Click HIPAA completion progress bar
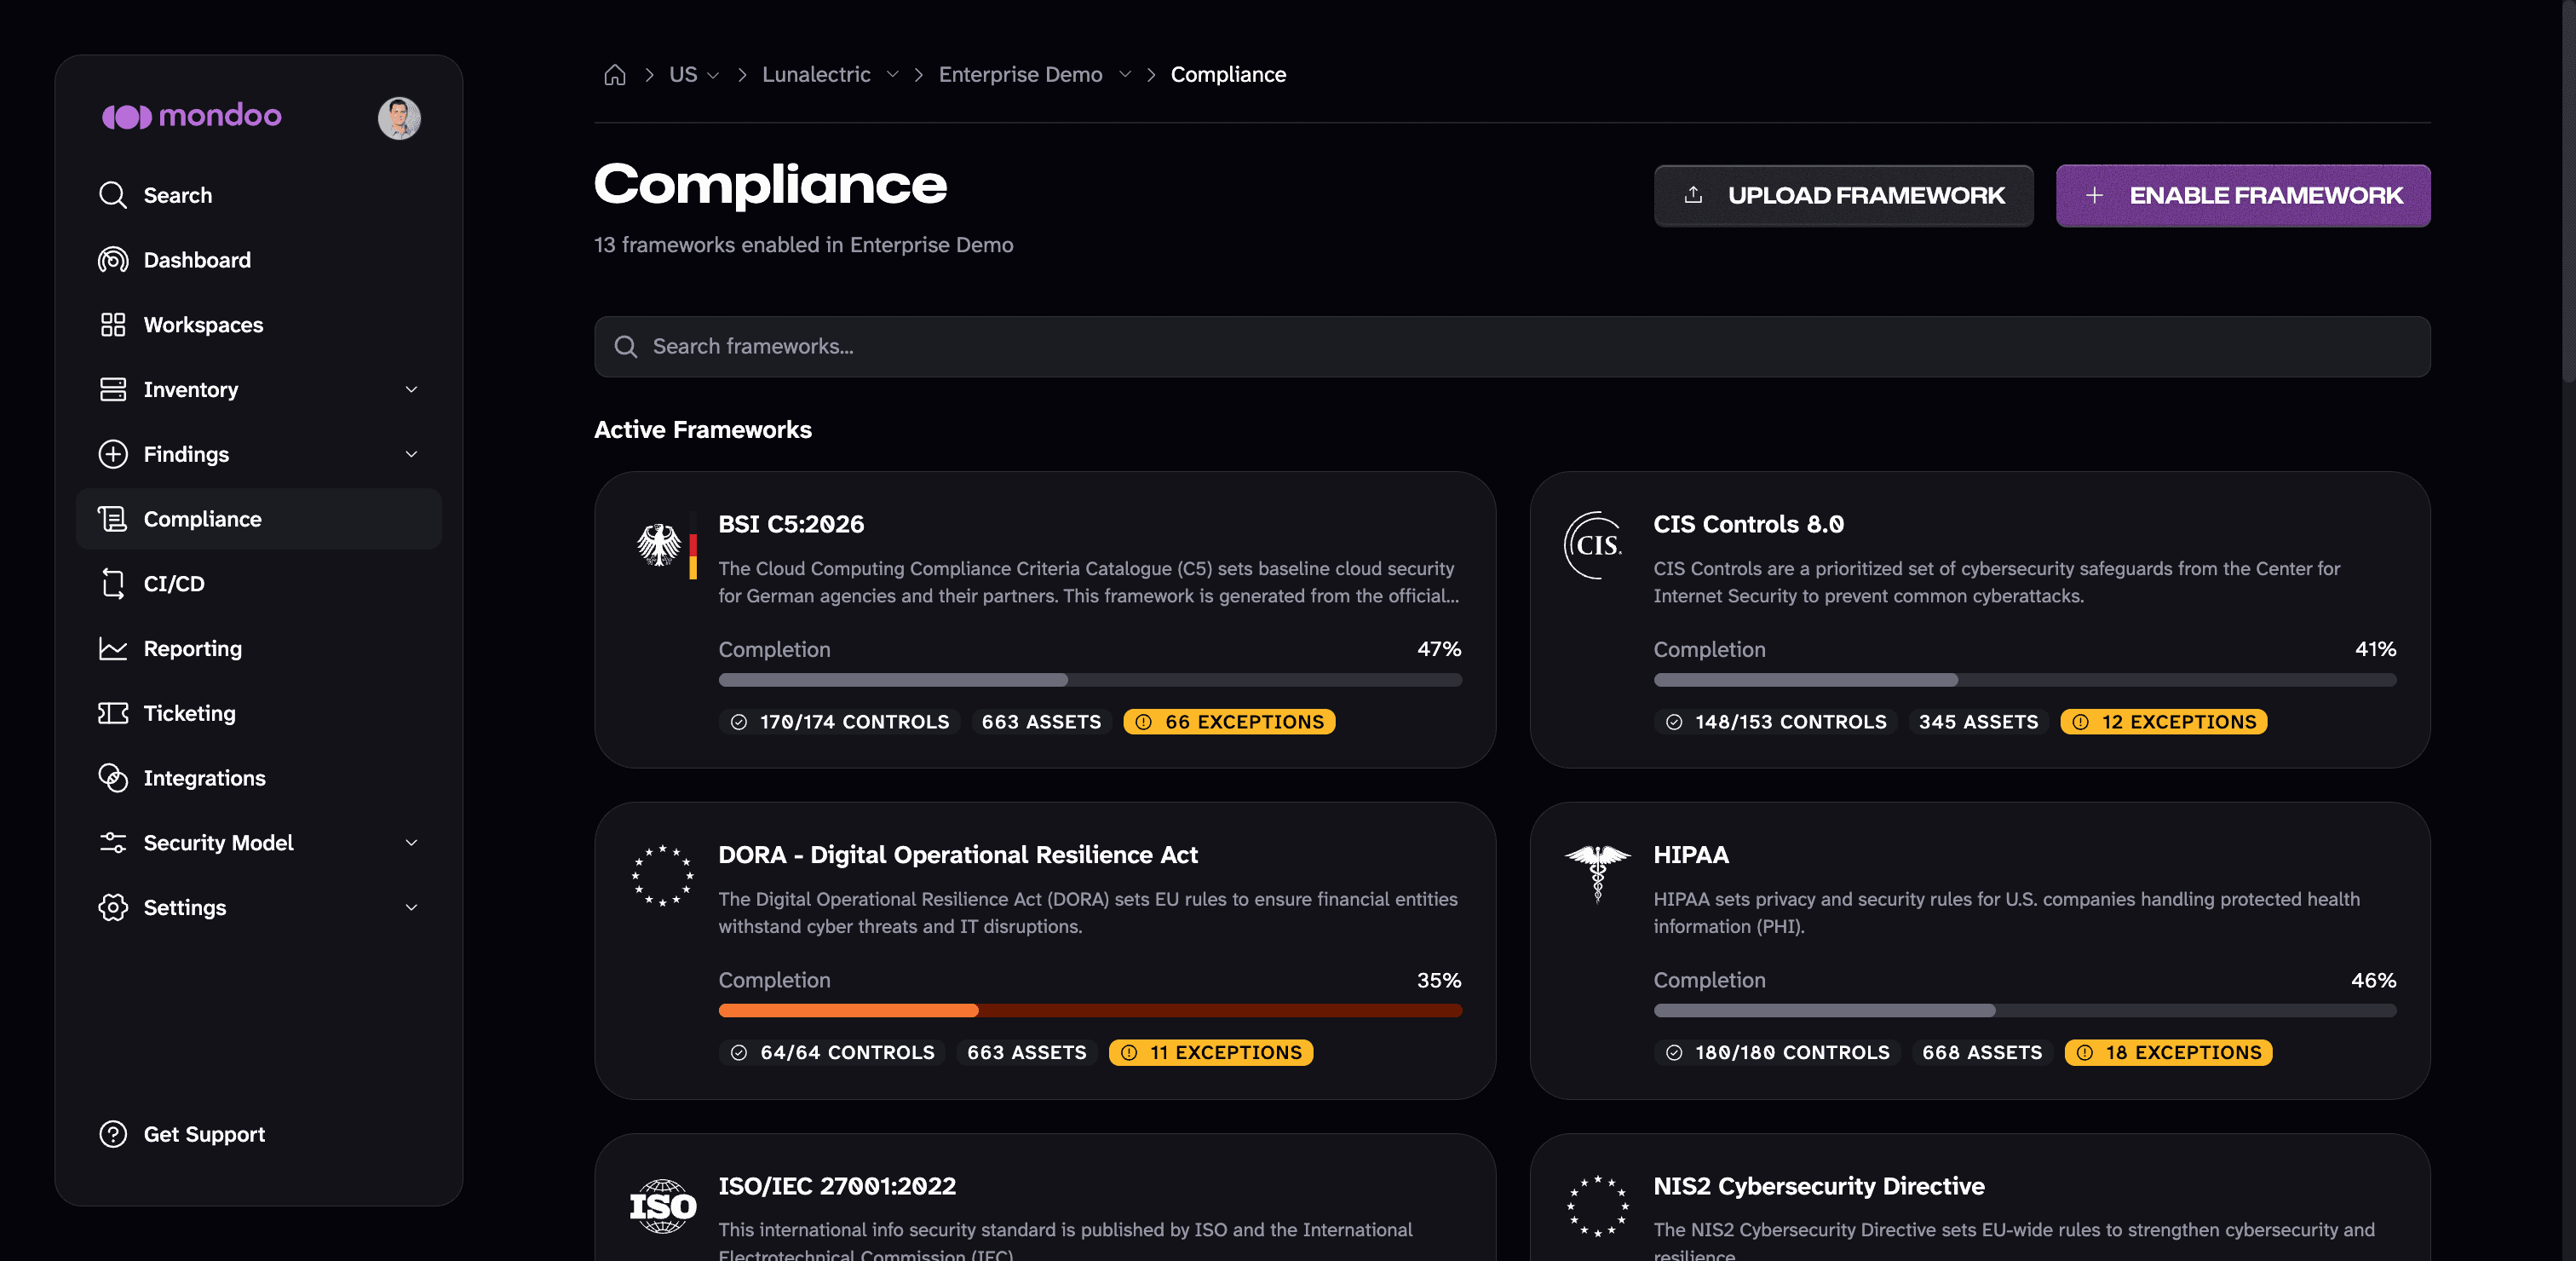Viewport: 2576px width, 1261px height. (2025, 1011)
